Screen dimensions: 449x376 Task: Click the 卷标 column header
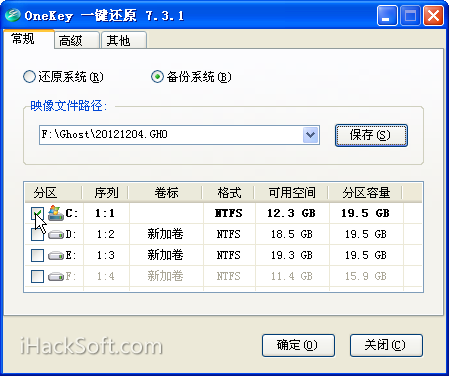coord(166,193)
